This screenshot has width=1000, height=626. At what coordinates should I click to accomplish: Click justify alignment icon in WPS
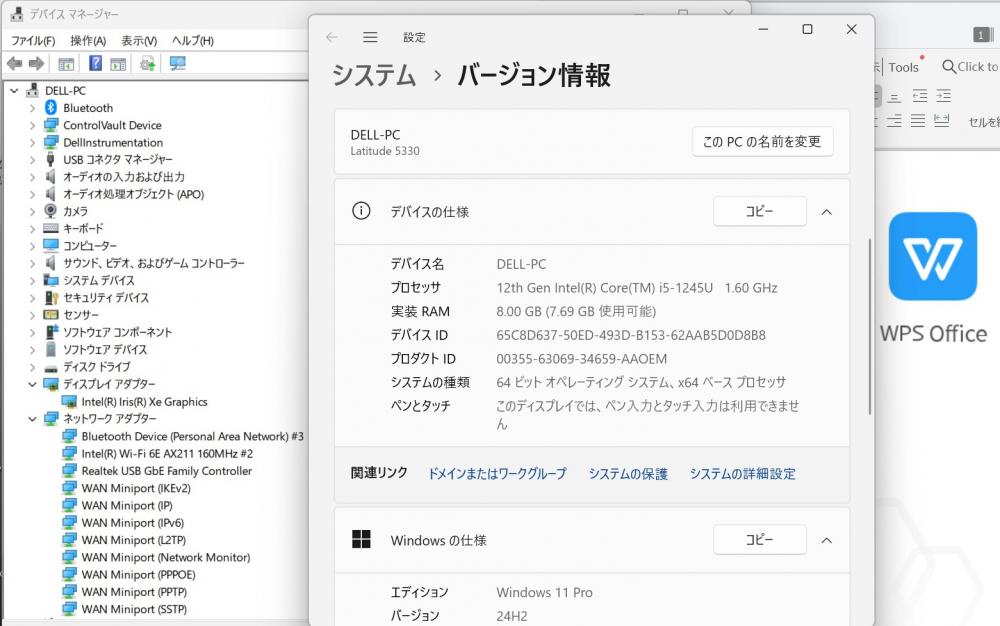tap(918, 120)
